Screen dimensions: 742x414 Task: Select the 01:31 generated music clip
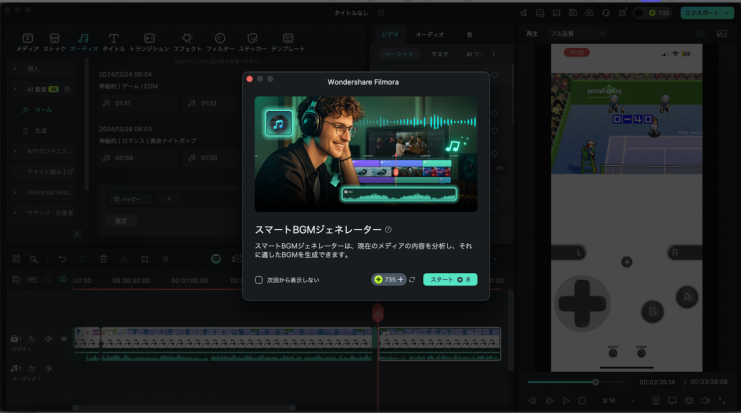point(138,103)
